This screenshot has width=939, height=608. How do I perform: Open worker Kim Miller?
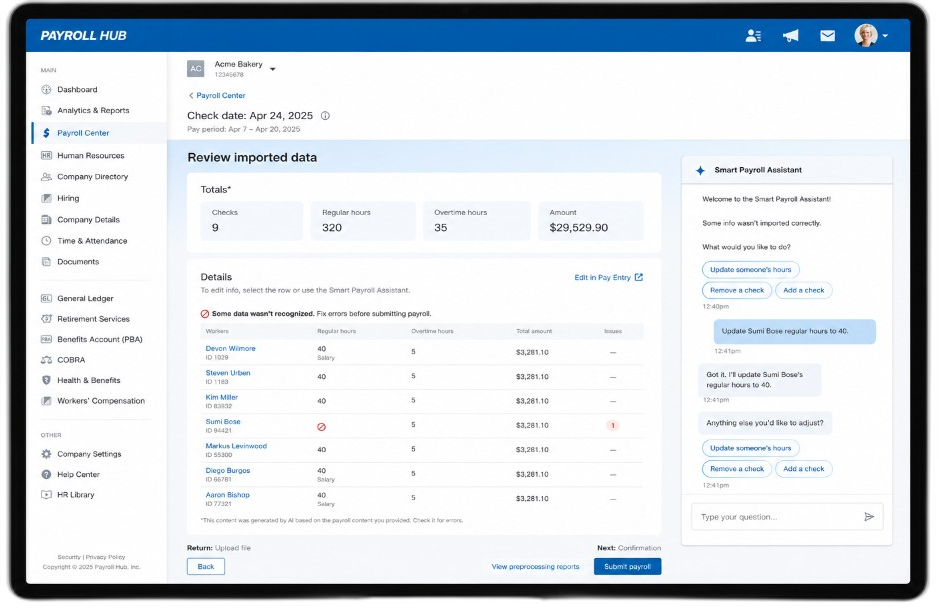click(x=222, y=397)
